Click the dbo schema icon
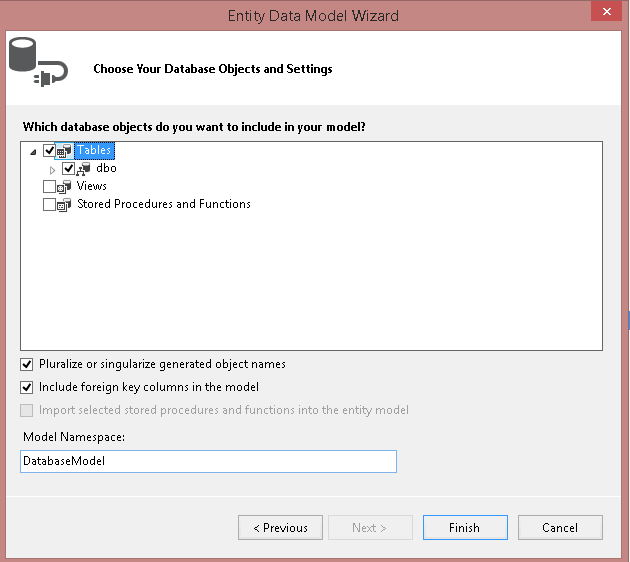The width and height of the screenshot is (630, 562). (84, 169)
